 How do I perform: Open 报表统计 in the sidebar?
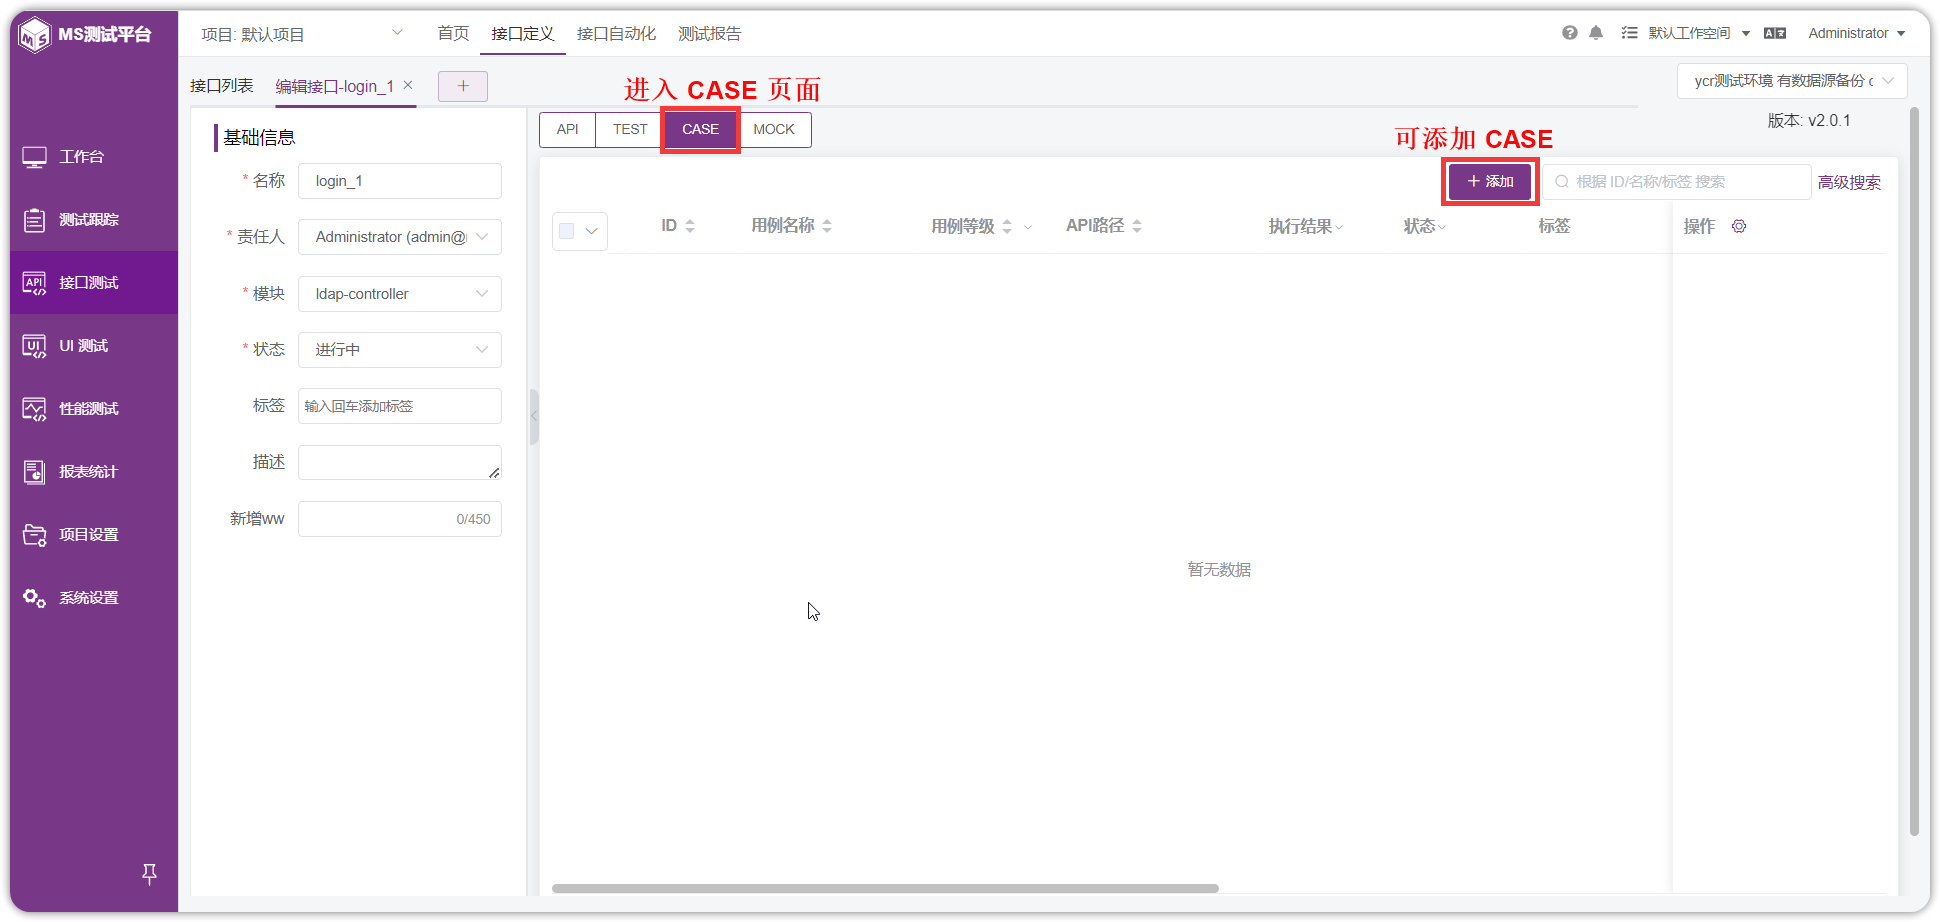pos(94,472)
